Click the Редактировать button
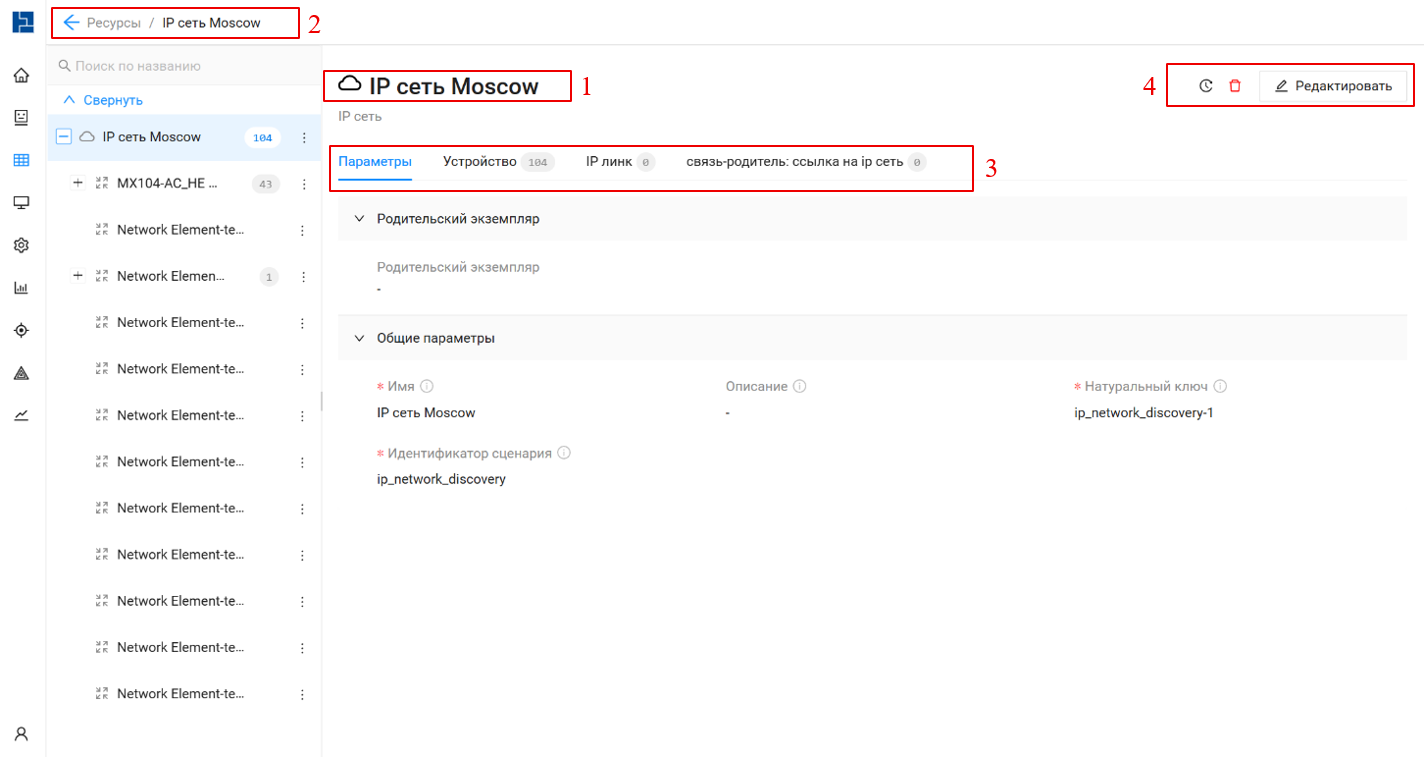The image size is (1424, 757). tap(1333, 86)
